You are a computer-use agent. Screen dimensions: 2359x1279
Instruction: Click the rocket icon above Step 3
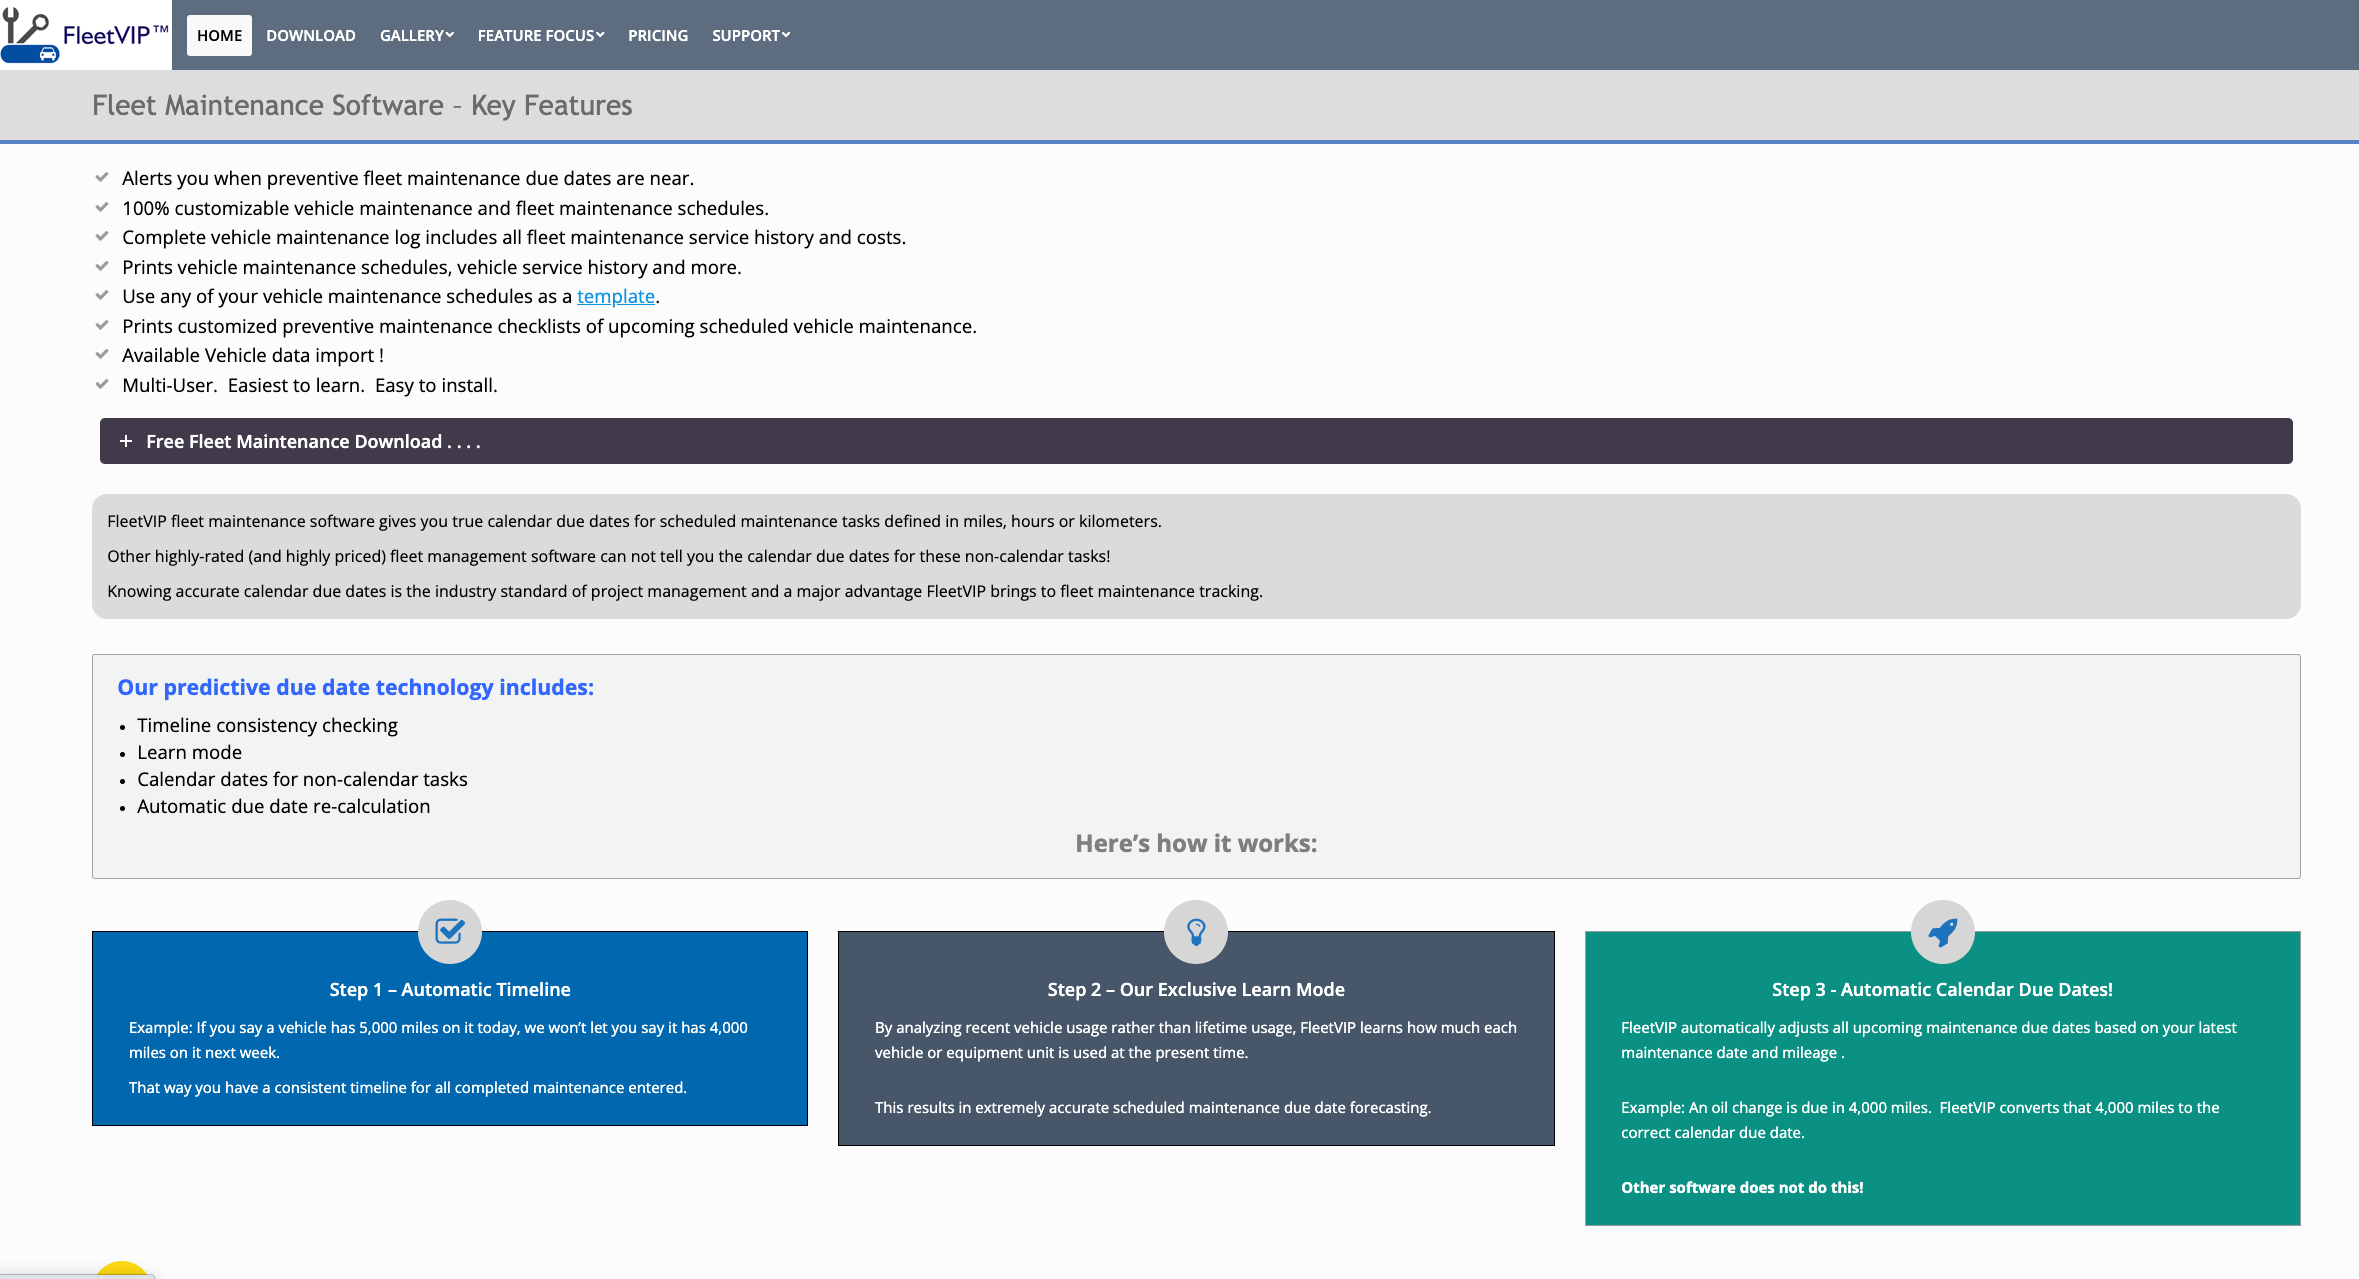1942,932
